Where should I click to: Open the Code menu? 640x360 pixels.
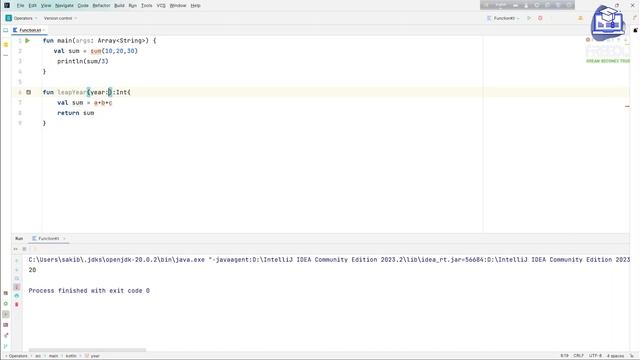(83, 6)
